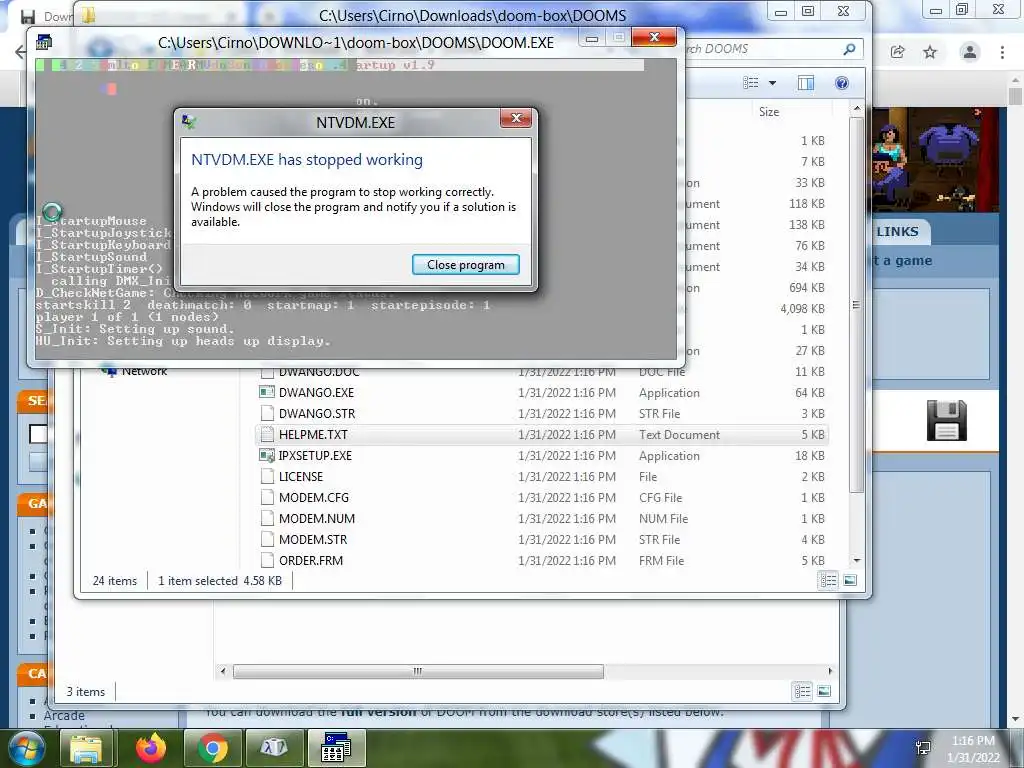Open the Chrome profile avatar
The image size is (1024, 768).
970,52
